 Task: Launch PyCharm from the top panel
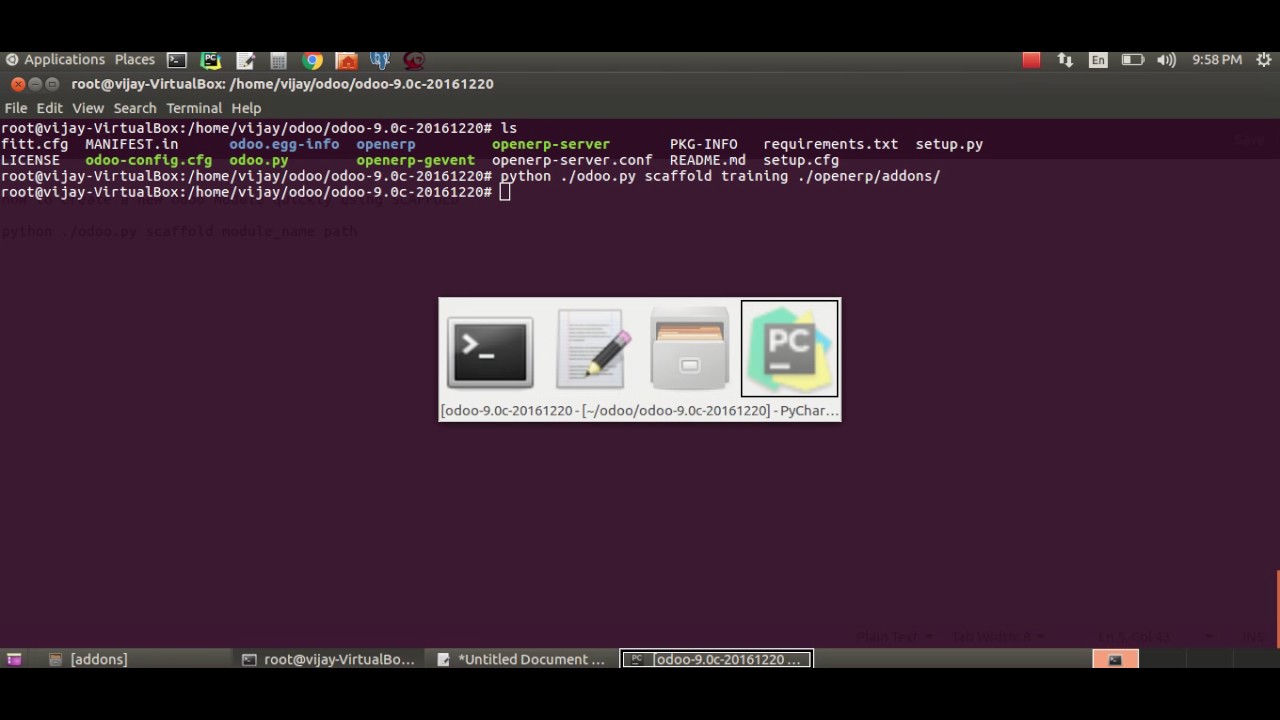211,60
